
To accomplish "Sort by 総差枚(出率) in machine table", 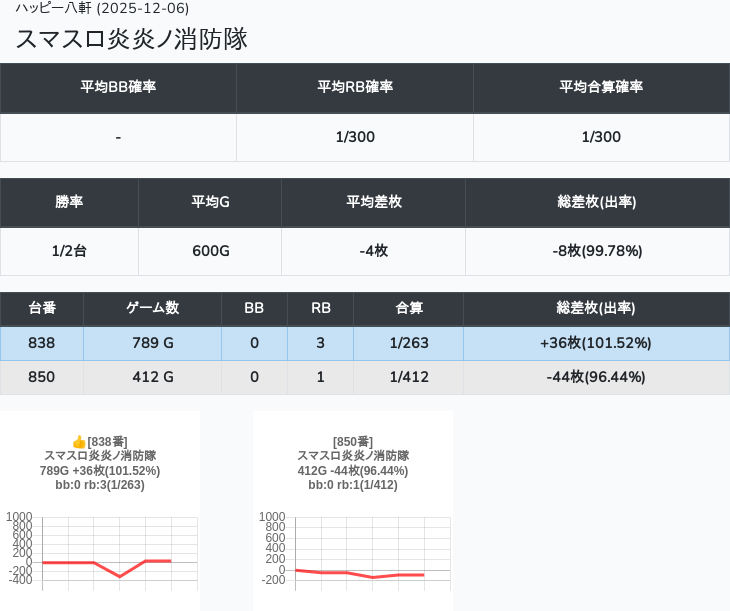I will (596, 309).
